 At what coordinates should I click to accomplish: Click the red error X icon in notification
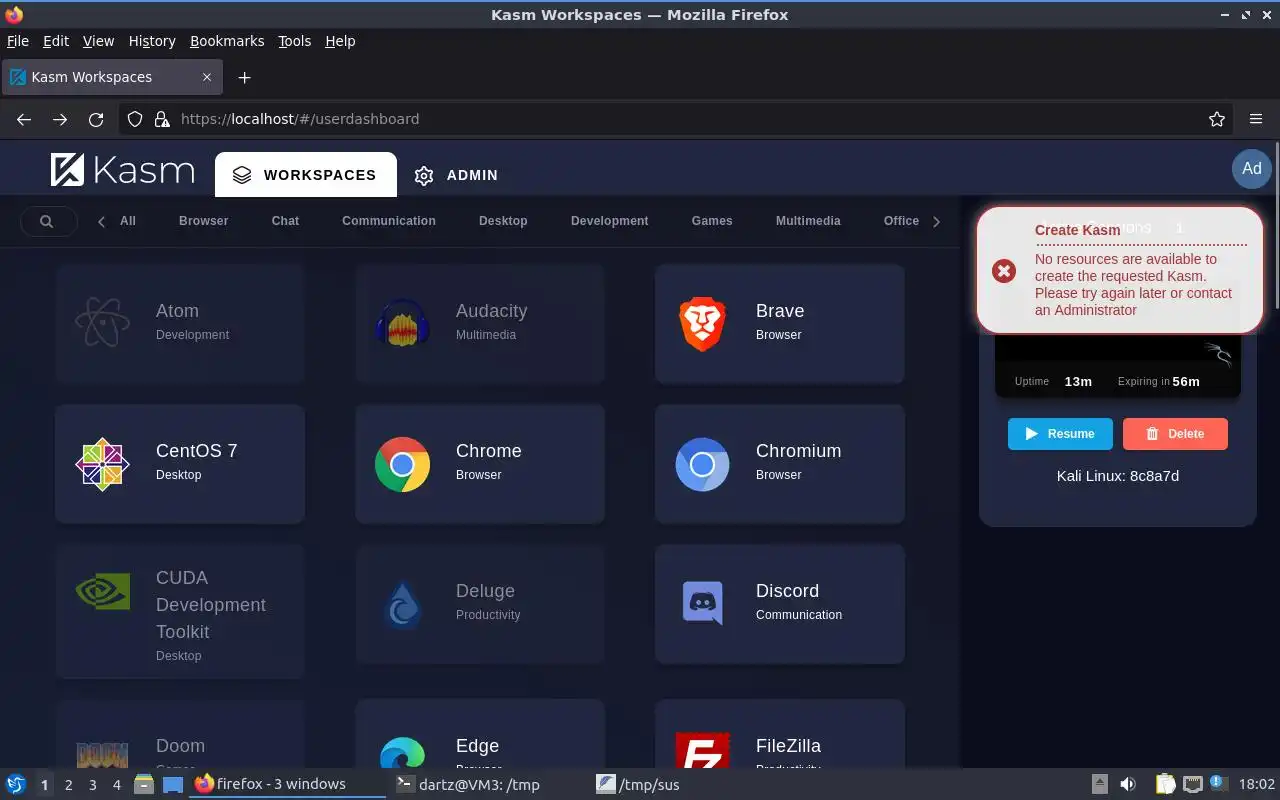coord(1004,271)
